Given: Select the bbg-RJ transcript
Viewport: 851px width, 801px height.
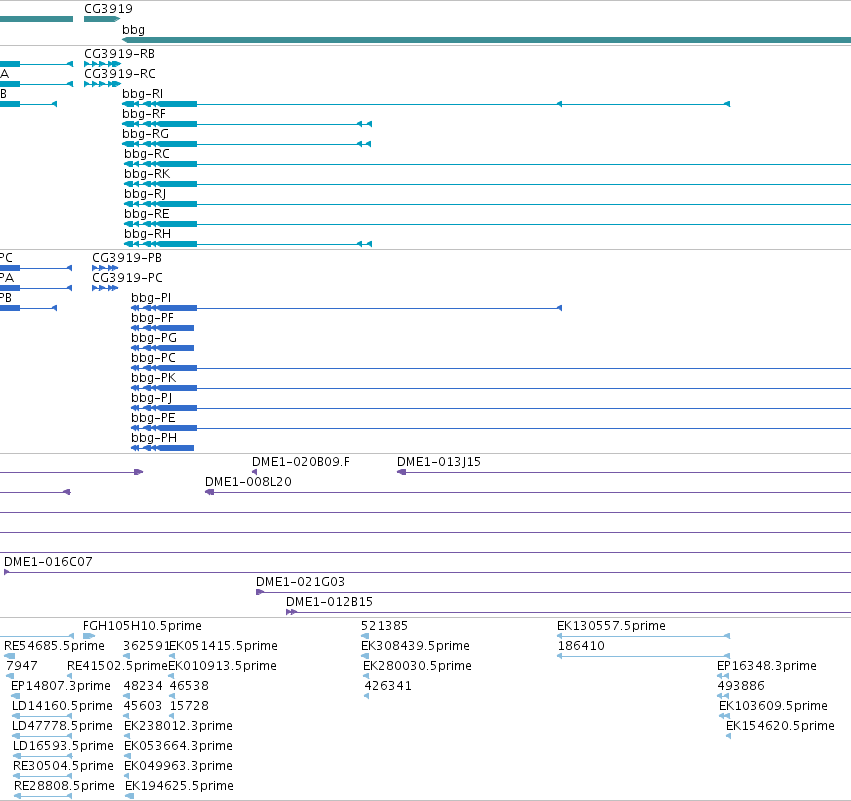Looking at the screenshot, I should 487,204.
